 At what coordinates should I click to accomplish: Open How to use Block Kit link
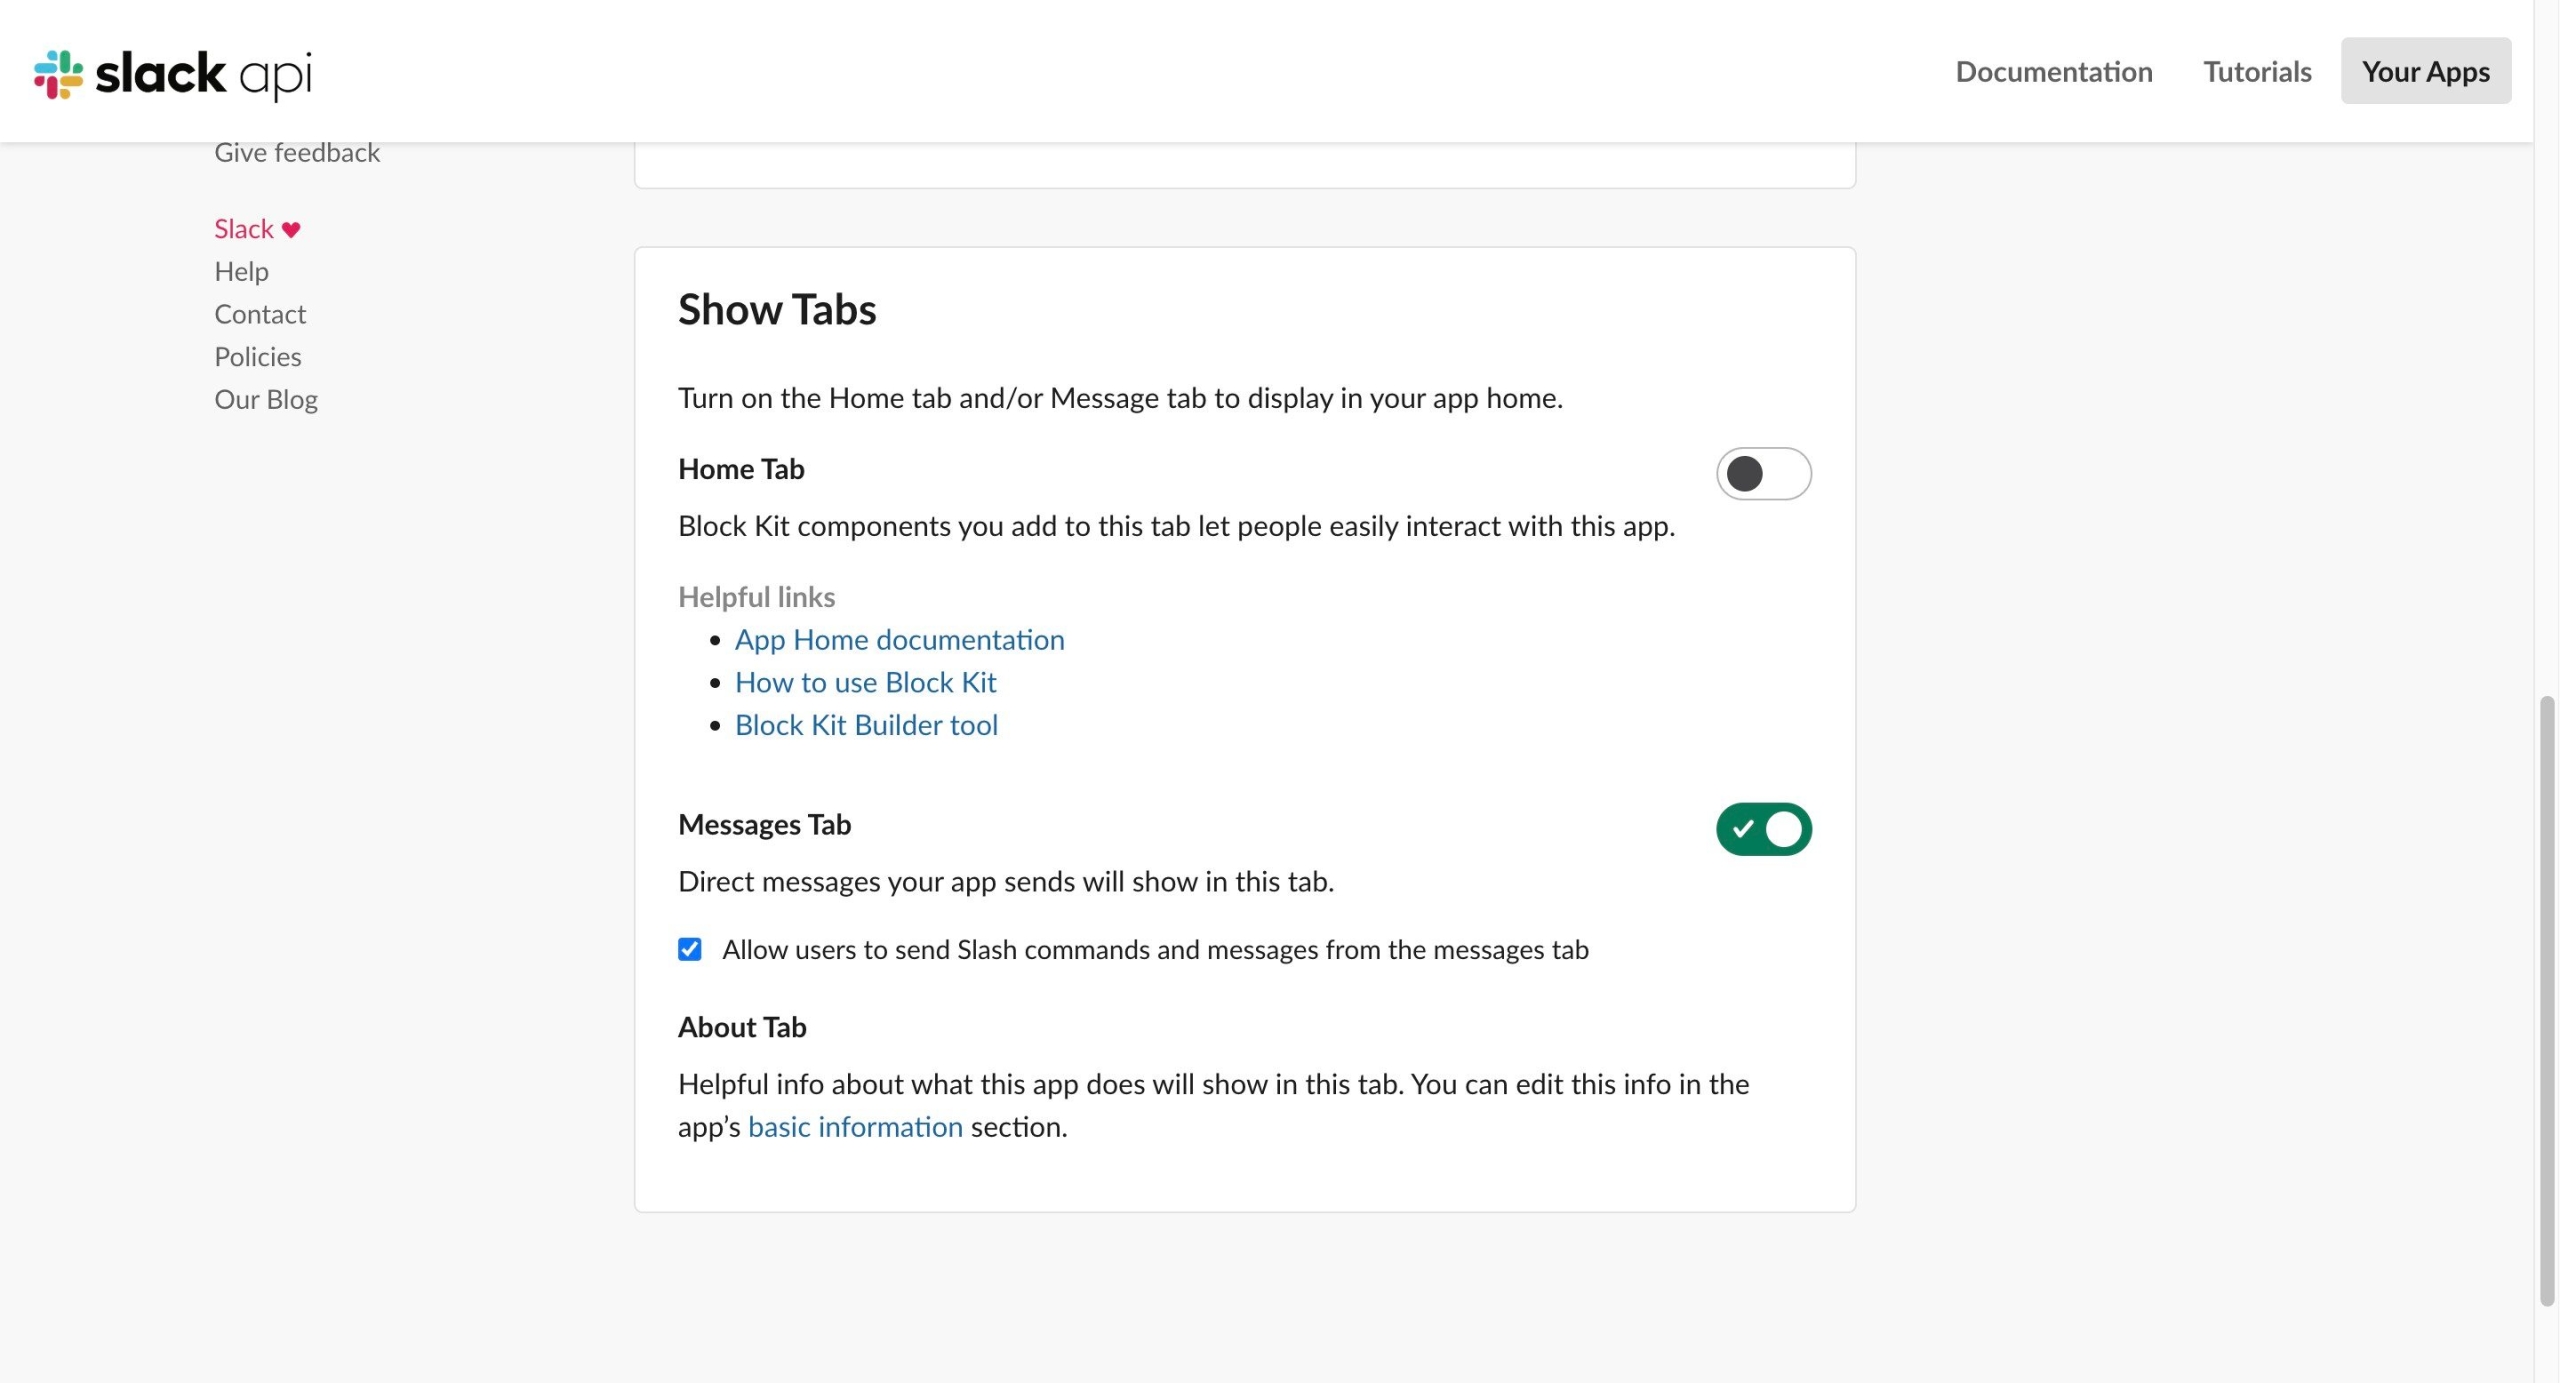pos(865,682)
